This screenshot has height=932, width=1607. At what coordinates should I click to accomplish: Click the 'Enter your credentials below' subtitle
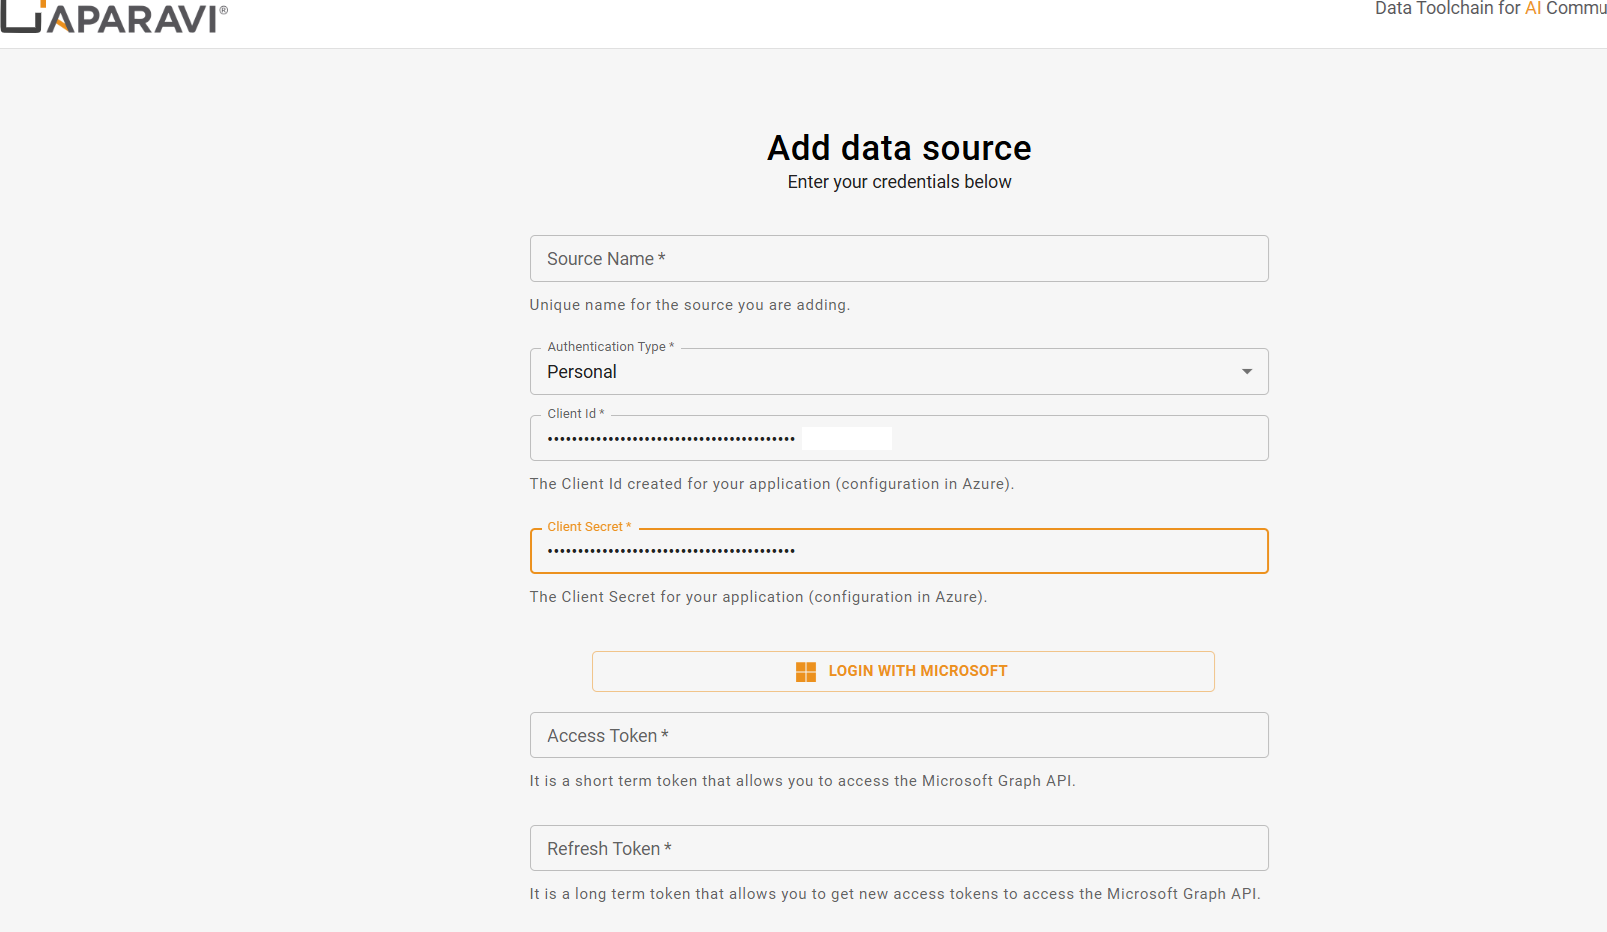898,182
